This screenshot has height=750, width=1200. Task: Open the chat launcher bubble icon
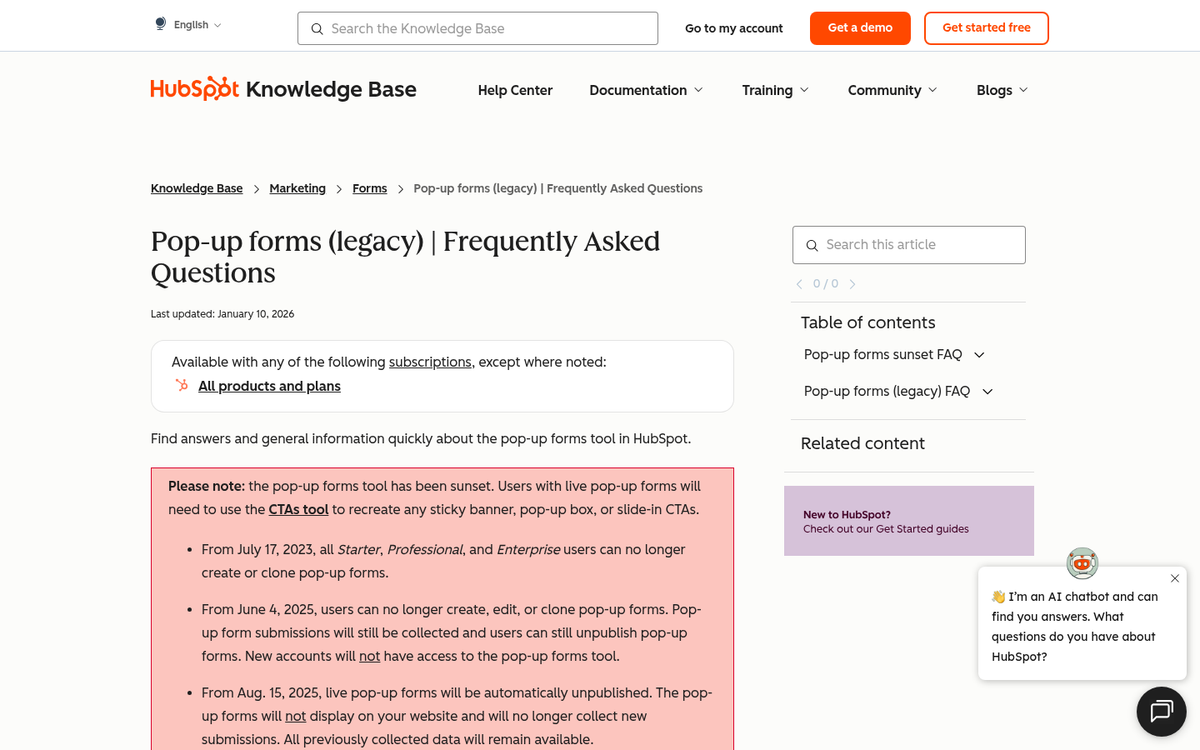pos(1160,711)
